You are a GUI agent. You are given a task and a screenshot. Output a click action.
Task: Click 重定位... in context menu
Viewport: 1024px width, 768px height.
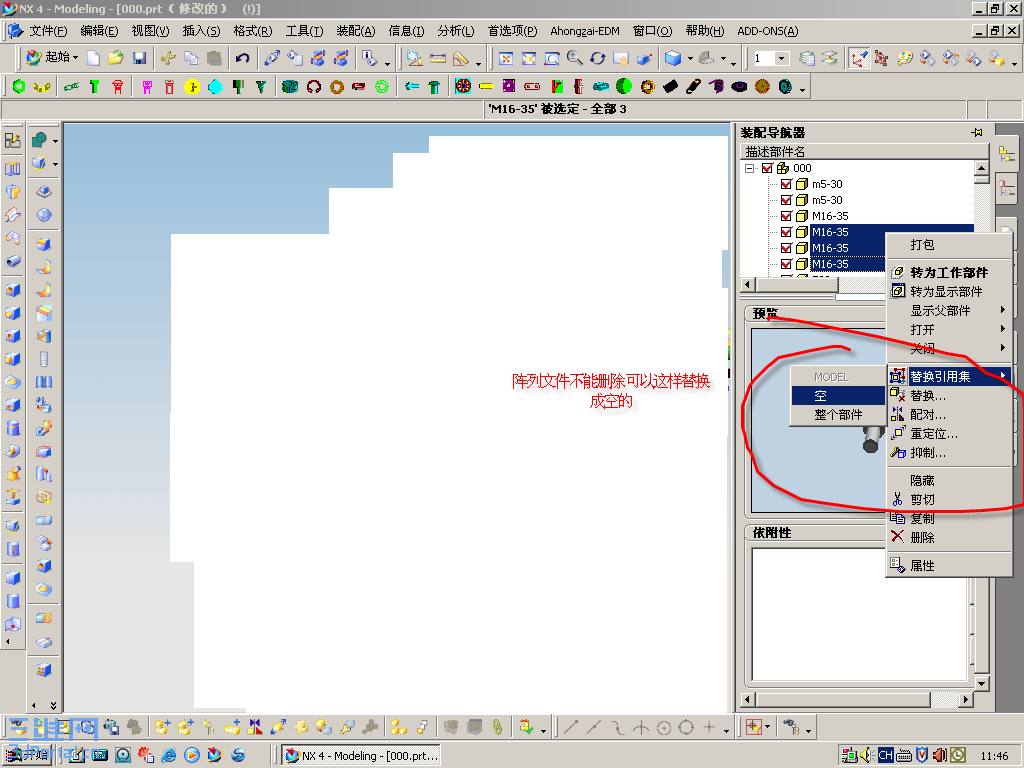coord(949,433)
